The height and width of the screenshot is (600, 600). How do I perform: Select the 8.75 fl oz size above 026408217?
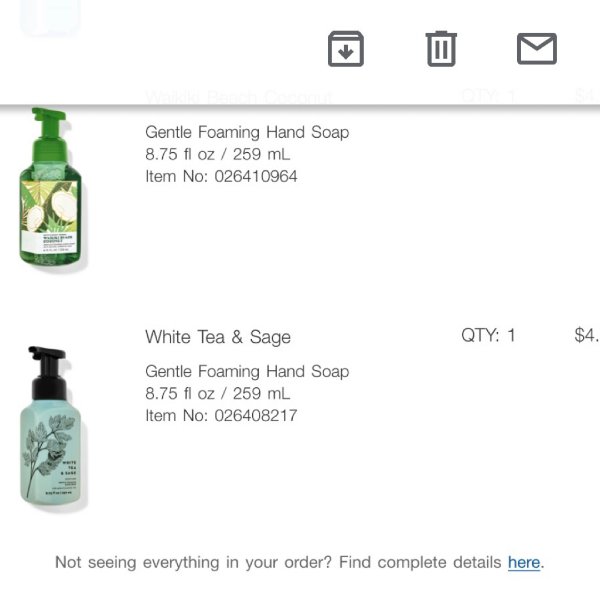point(217,393)
